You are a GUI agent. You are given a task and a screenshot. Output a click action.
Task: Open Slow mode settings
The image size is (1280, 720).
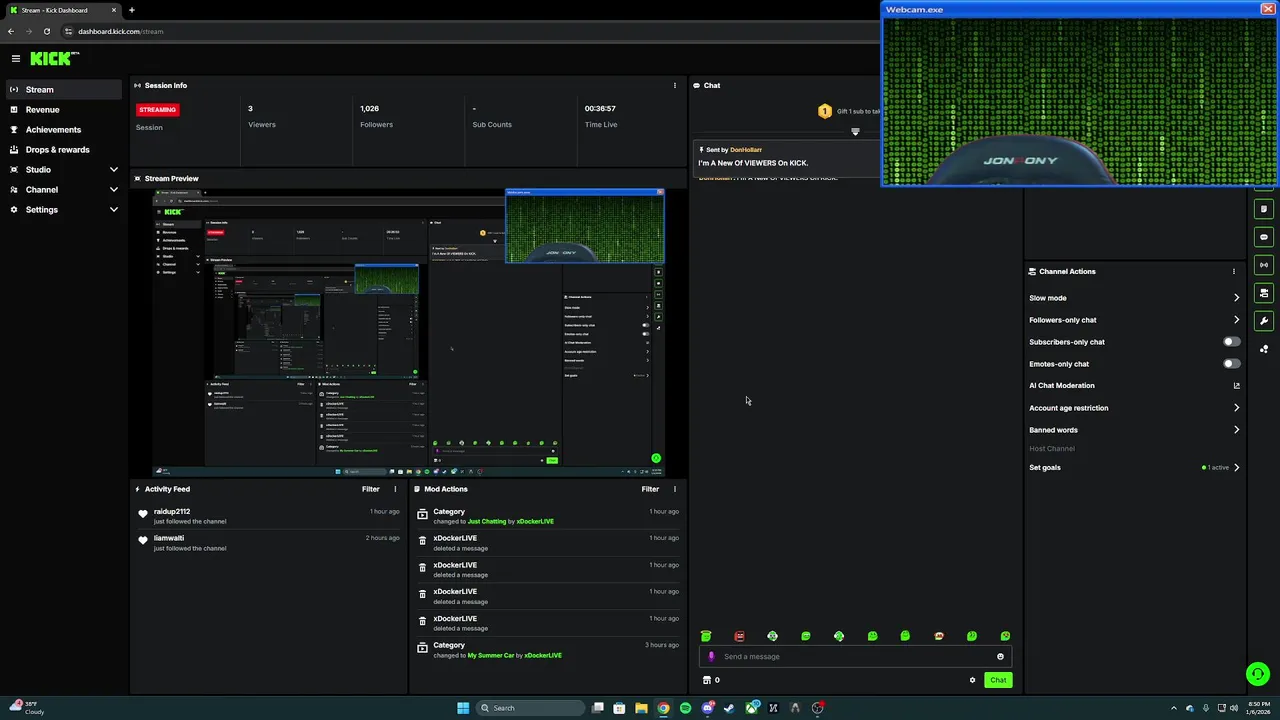[1134, 298]
